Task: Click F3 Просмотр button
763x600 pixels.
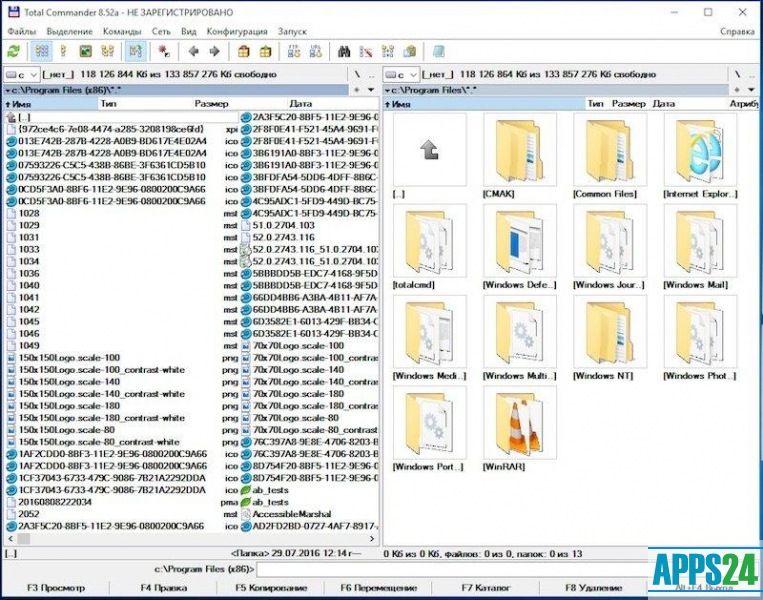Action: pos(56,588)
